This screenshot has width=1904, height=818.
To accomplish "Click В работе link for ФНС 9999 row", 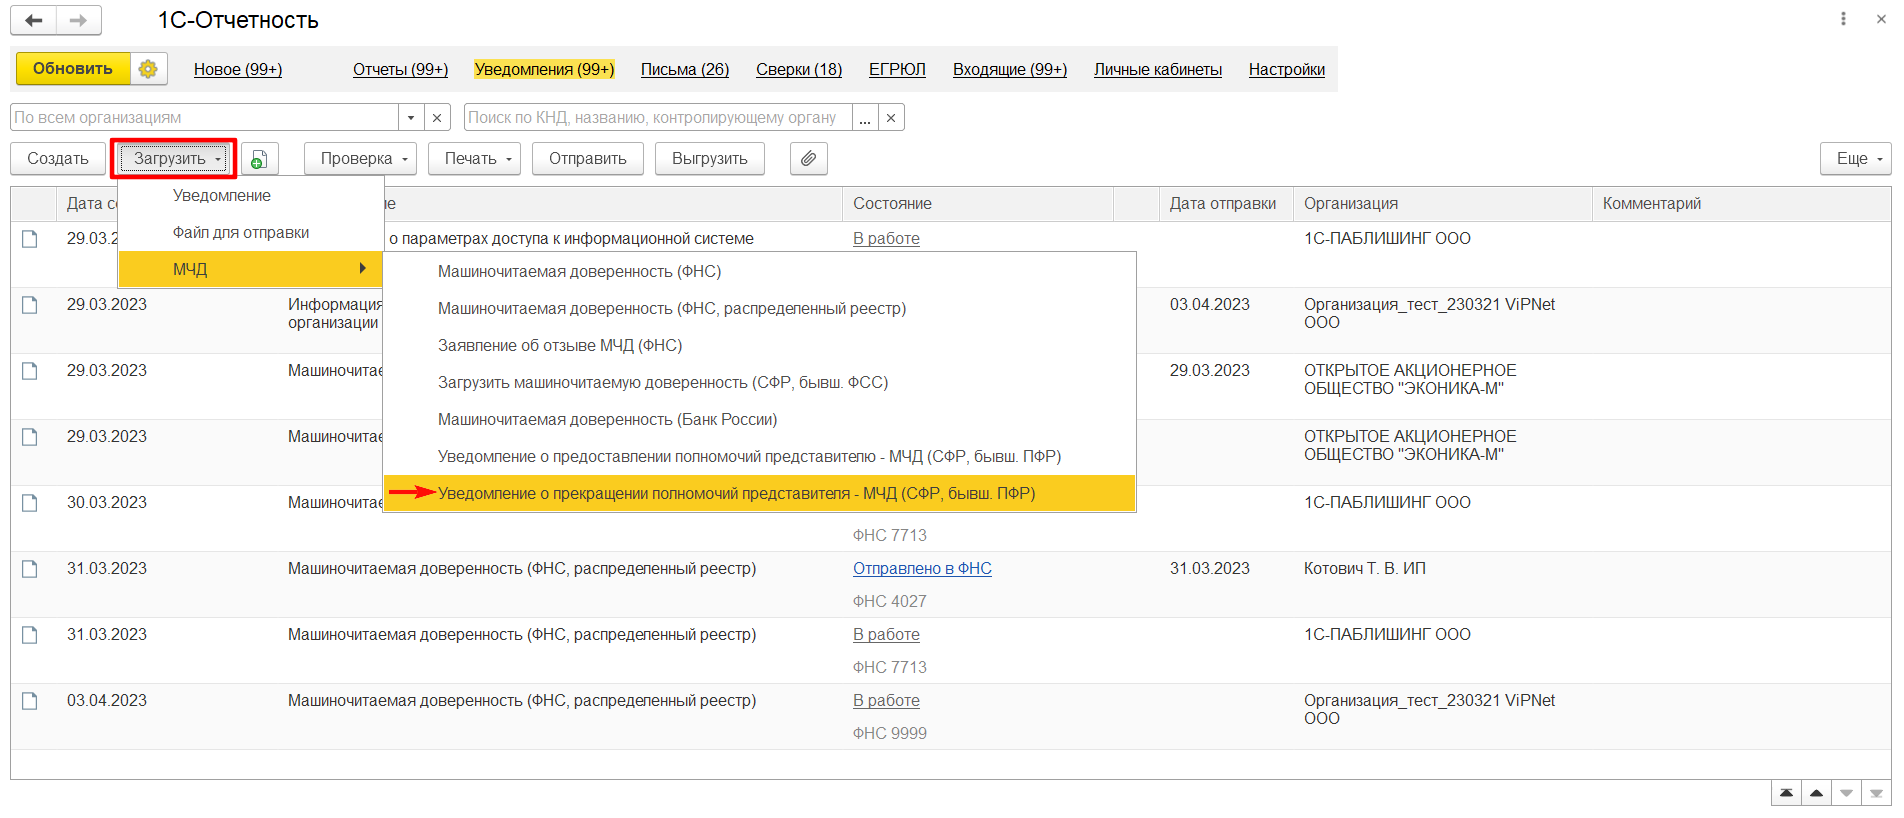I will (x=886, y=701).
